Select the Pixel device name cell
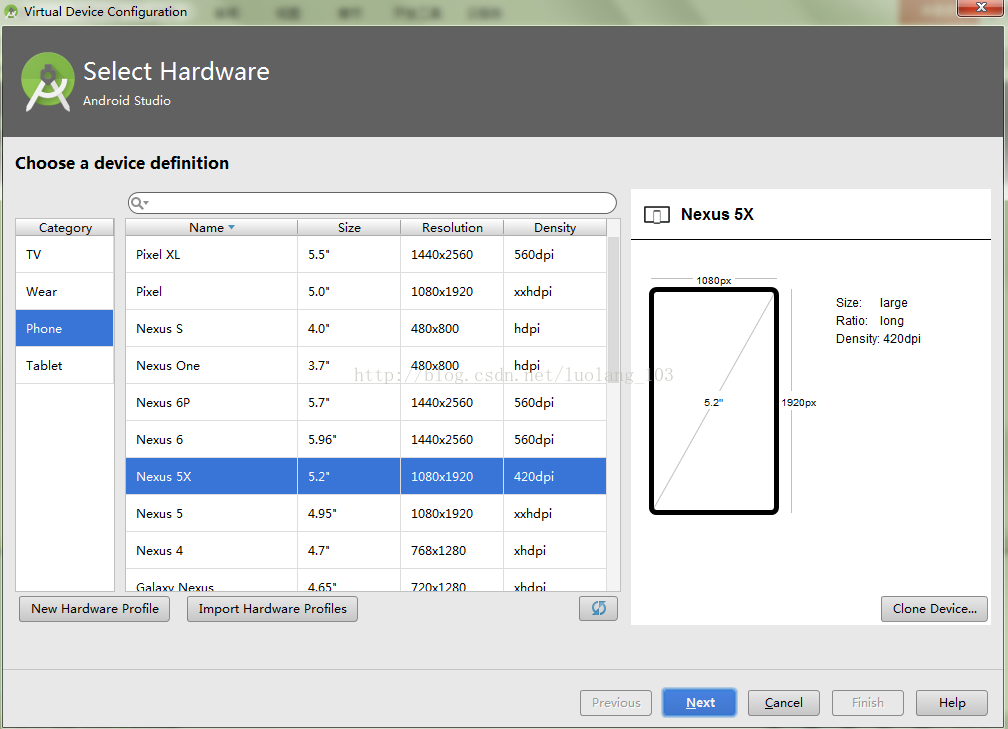 click(212, 292)
